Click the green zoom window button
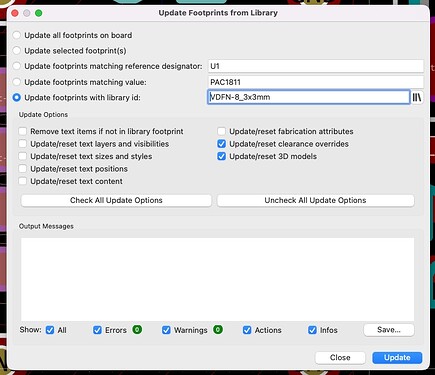This screenshot has width=435, height=375. point(39,13)
